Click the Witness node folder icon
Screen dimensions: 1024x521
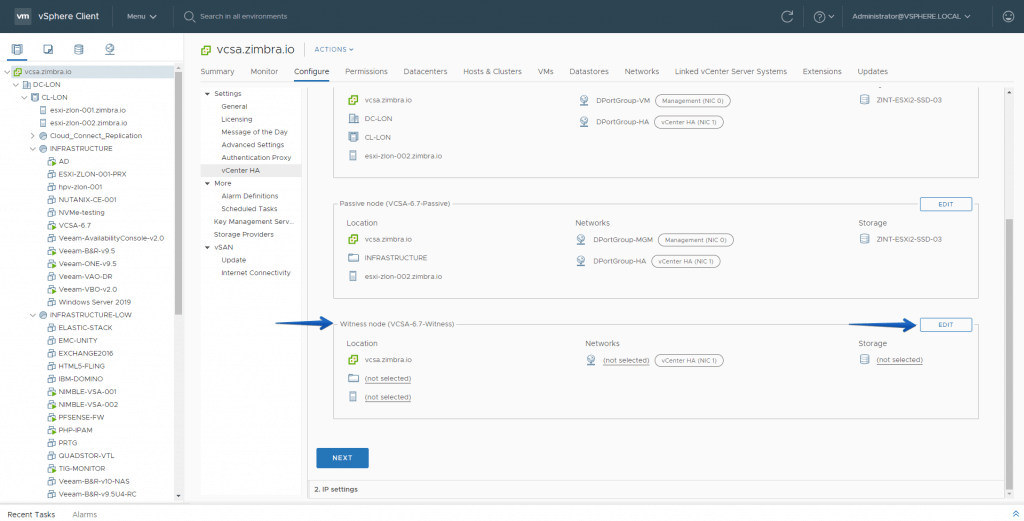(353, 378)
